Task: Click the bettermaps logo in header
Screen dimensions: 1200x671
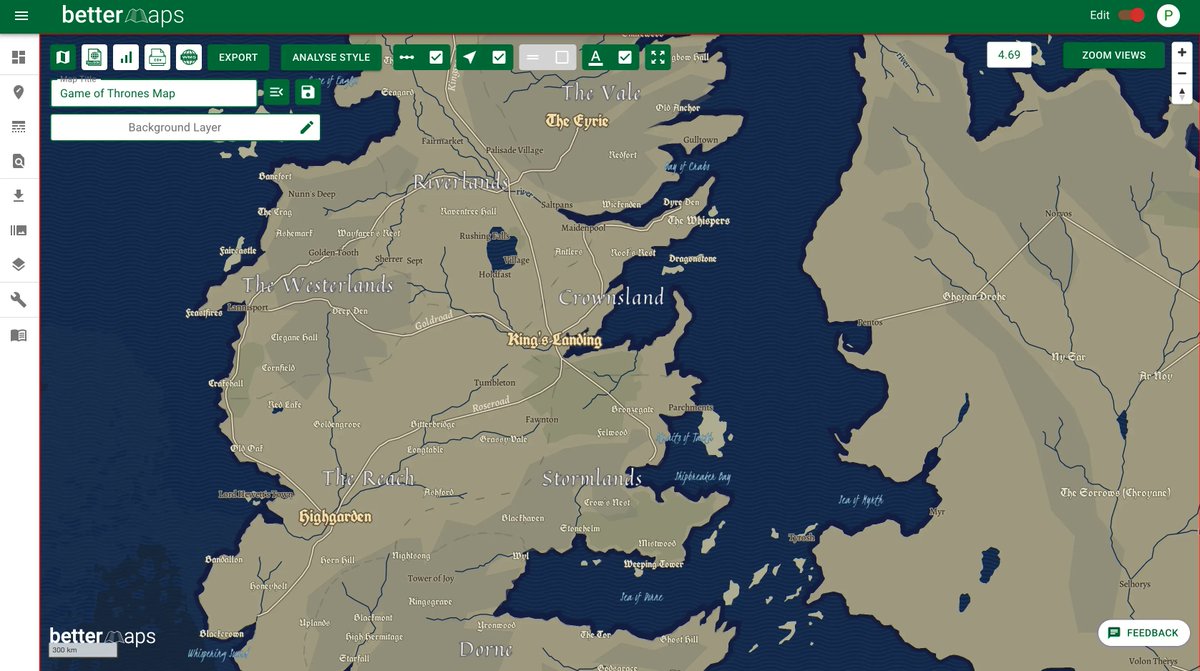Action: click(123, 16)
